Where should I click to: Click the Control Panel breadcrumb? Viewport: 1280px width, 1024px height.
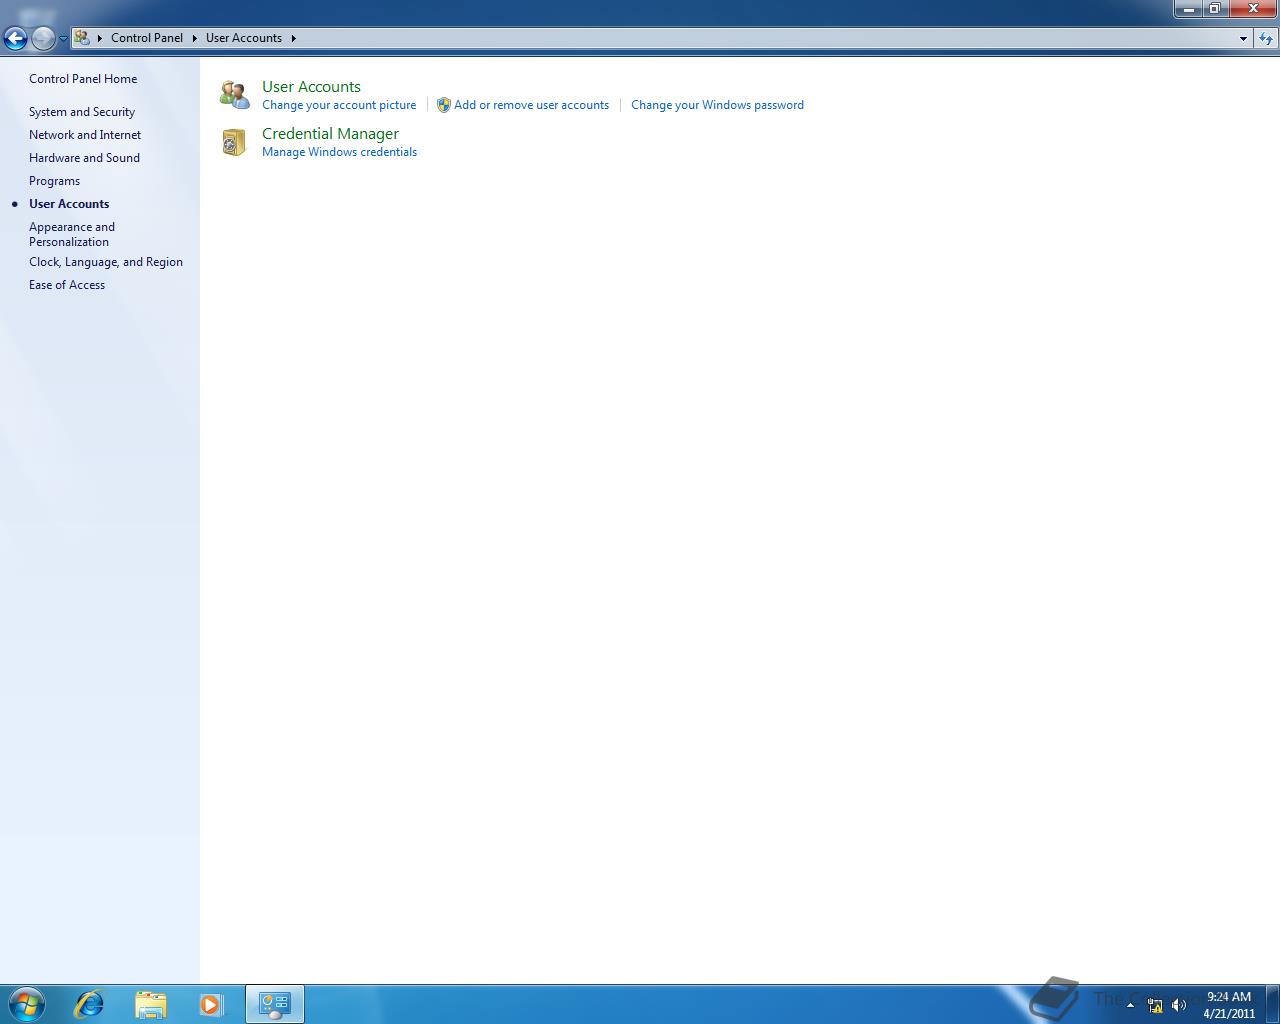(147, 38)
